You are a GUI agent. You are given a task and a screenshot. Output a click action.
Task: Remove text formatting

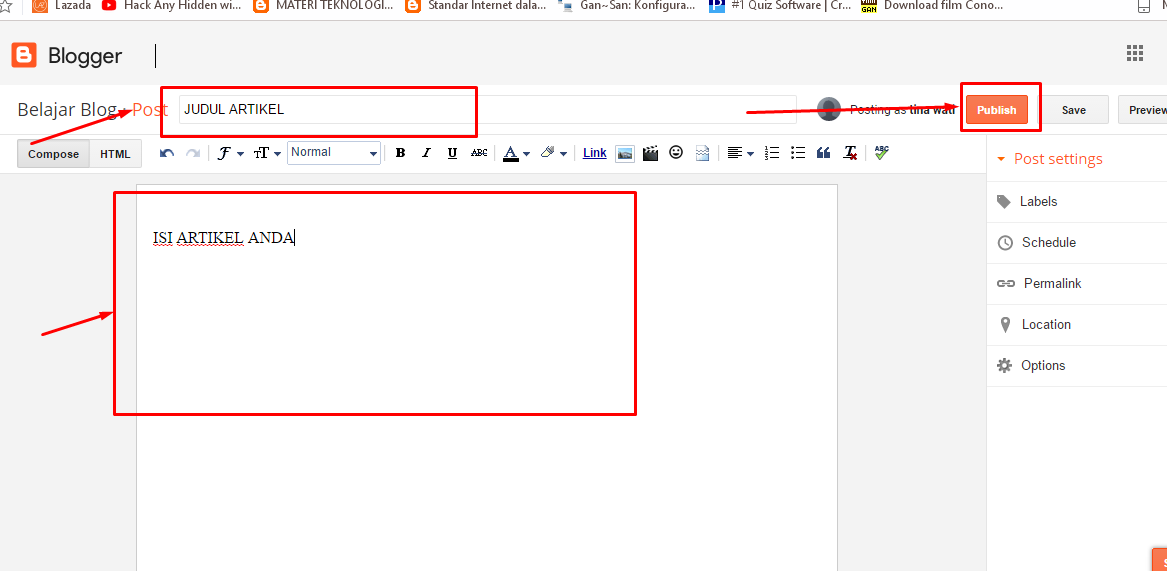850,153
